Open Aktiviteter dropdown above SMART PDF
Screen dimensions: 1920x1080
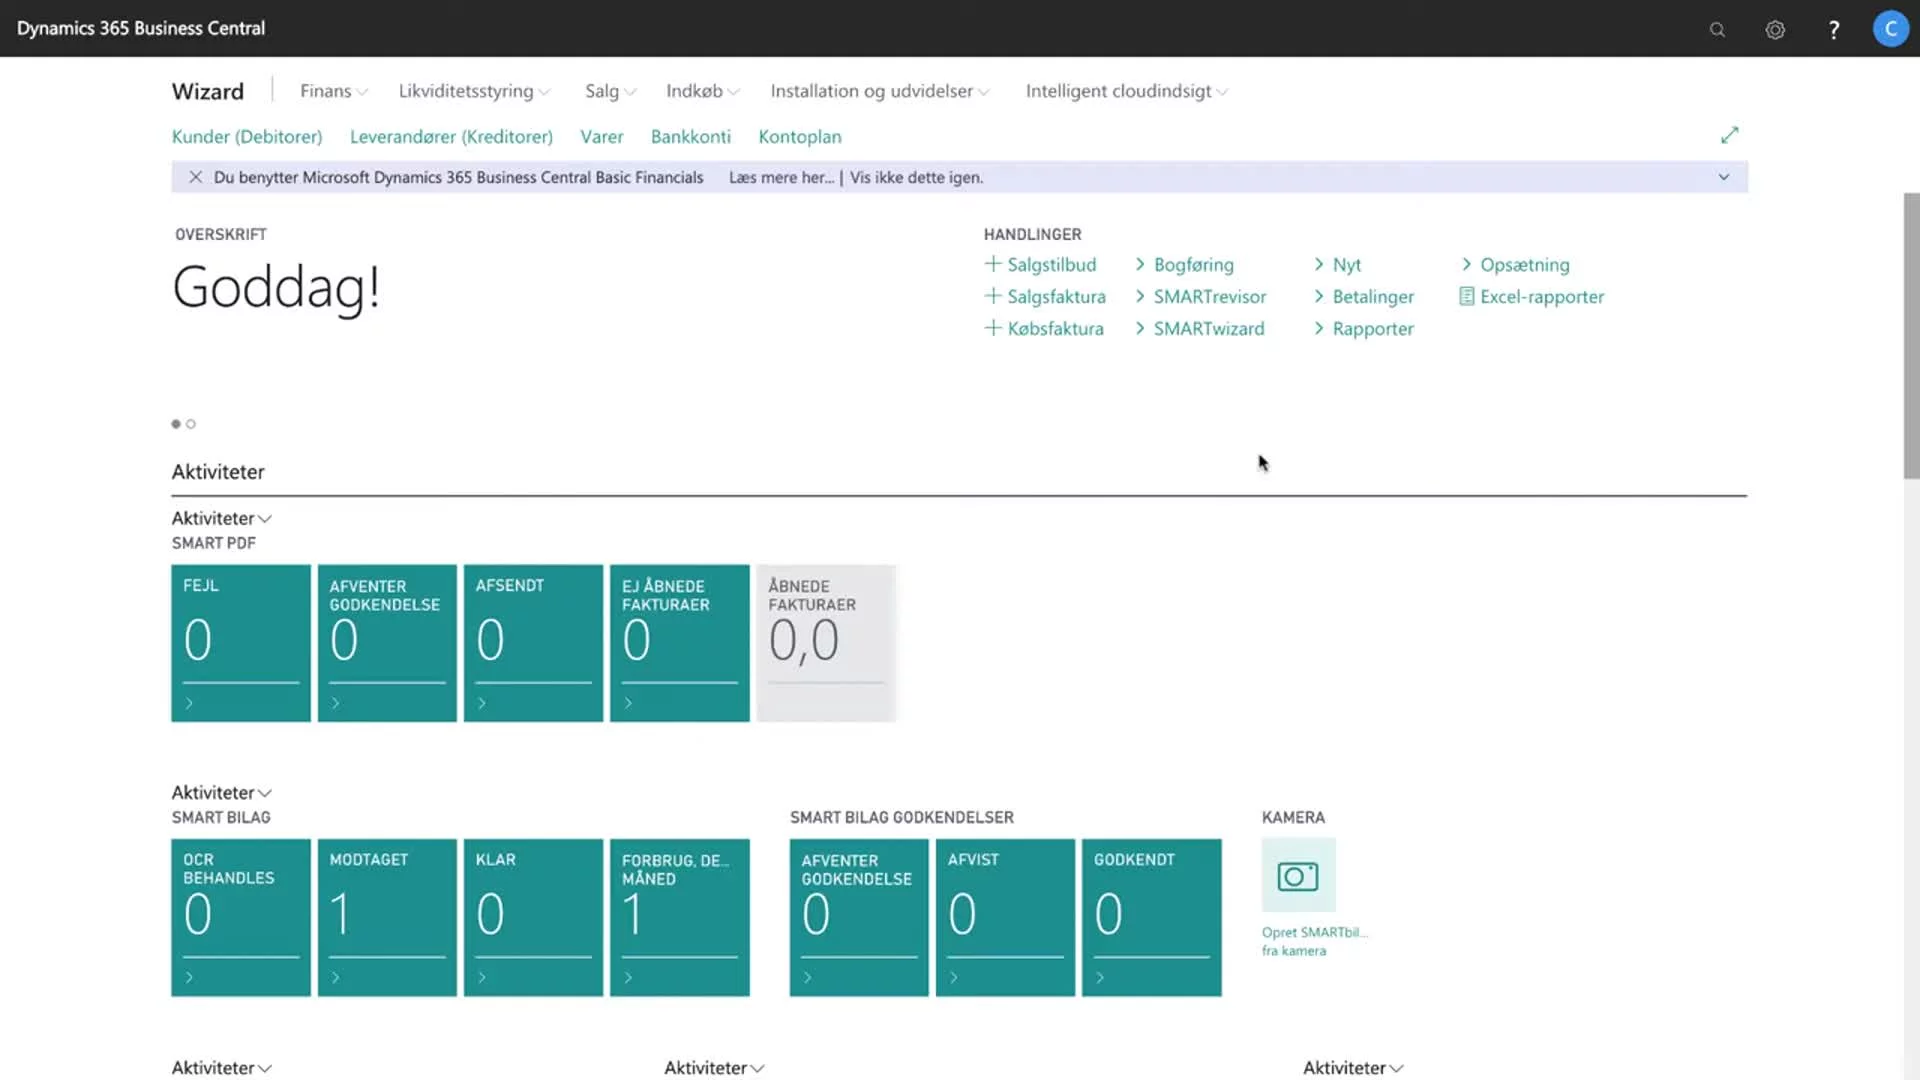(221, 518)
